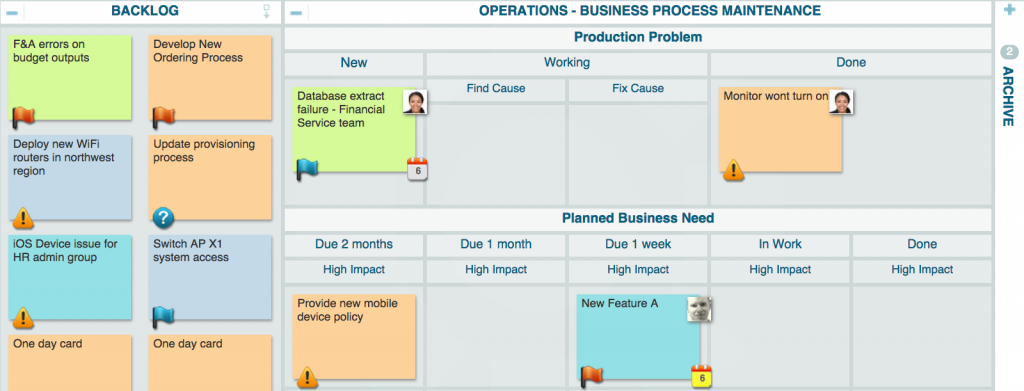
Task: Click the blue question mark on Update provisioning card
Action: [x=163, y=217]
